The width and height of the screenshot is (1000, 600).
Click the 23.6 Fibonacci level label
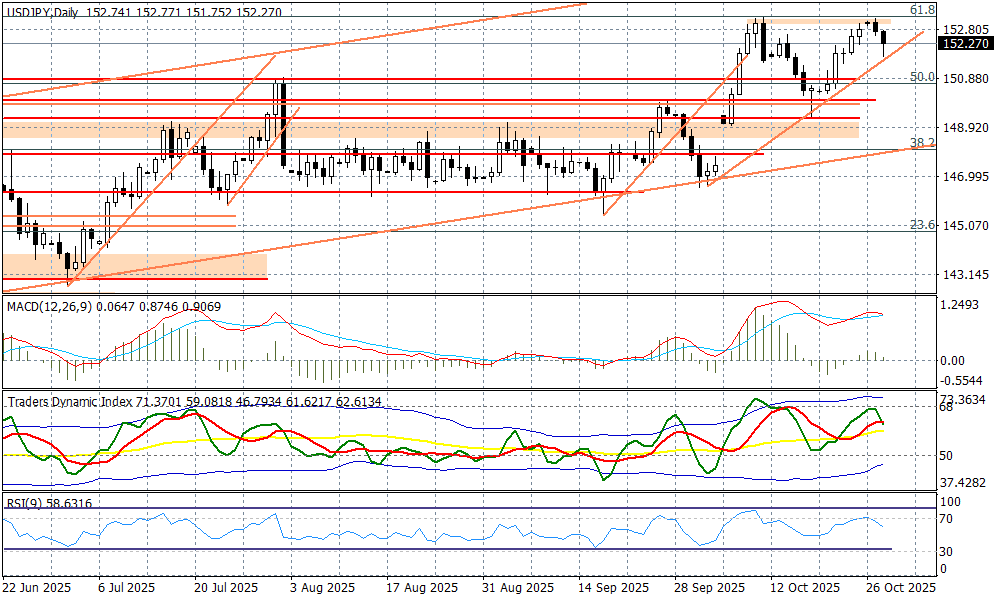coord(922,226)
